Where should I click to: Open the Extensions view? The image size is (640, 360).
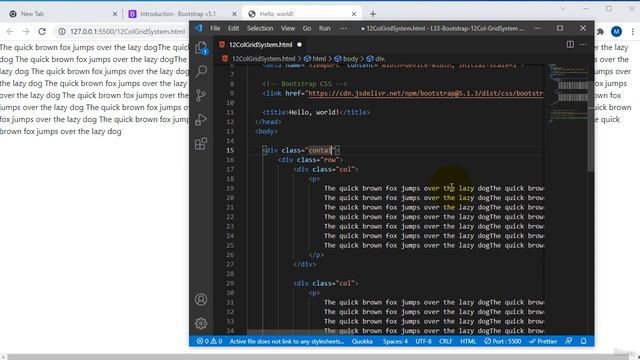(201, 144)
